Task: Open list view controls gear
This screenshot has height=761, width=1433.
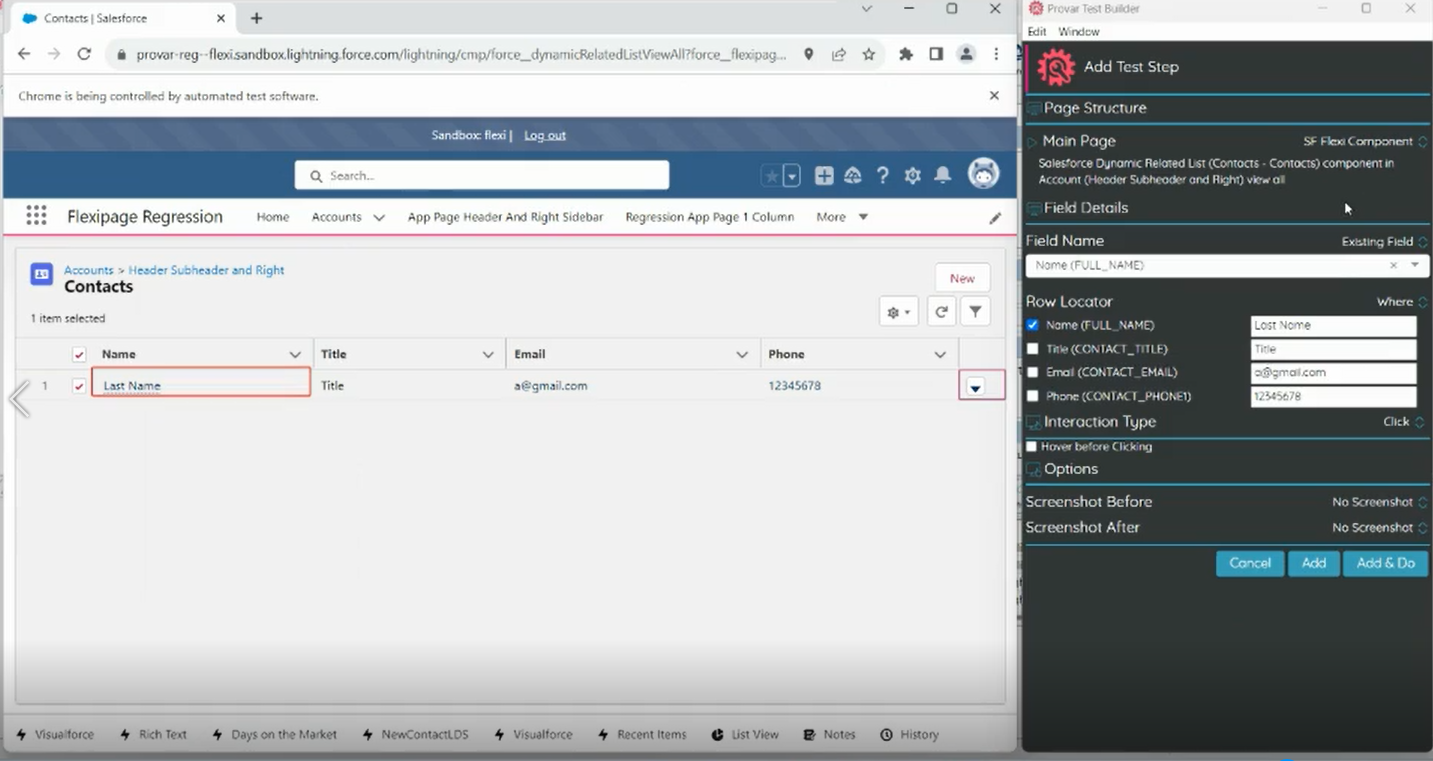Action: (898, 312)
